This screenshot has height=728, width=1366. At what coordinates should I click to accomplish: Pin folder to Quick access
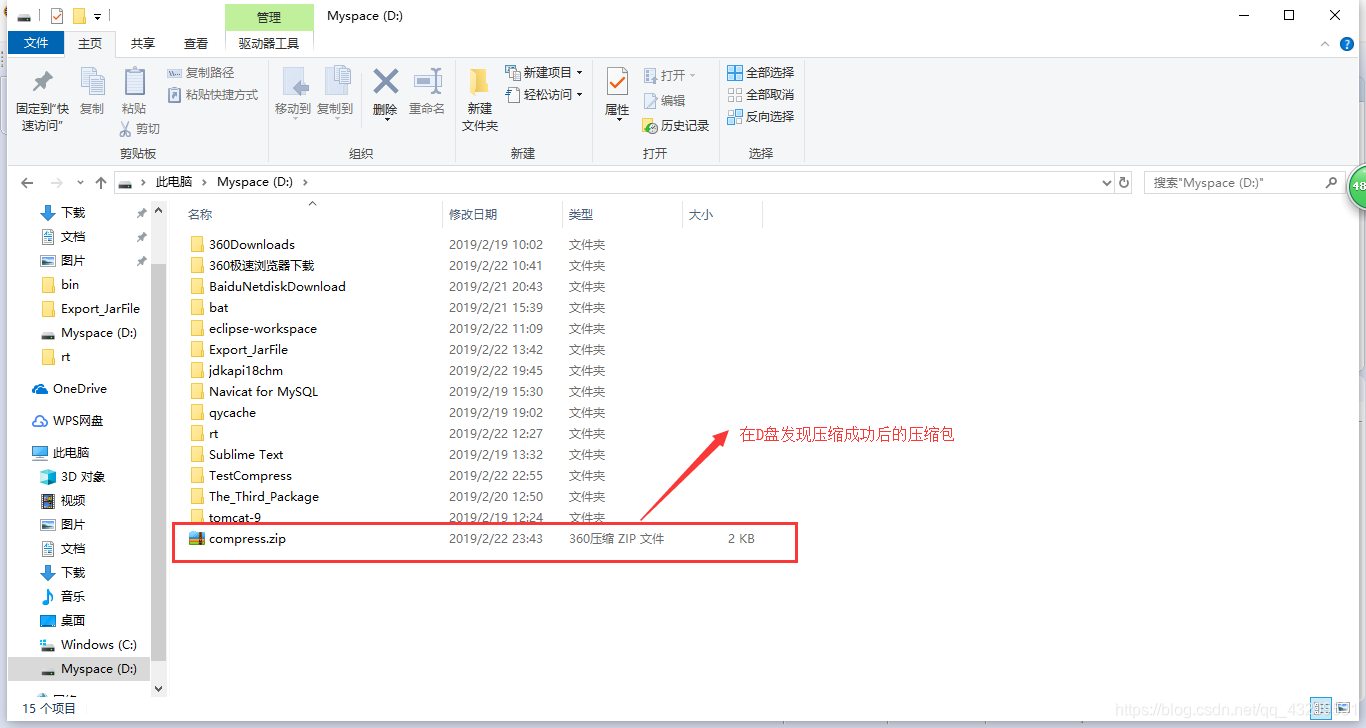click(x=42, y=101)
